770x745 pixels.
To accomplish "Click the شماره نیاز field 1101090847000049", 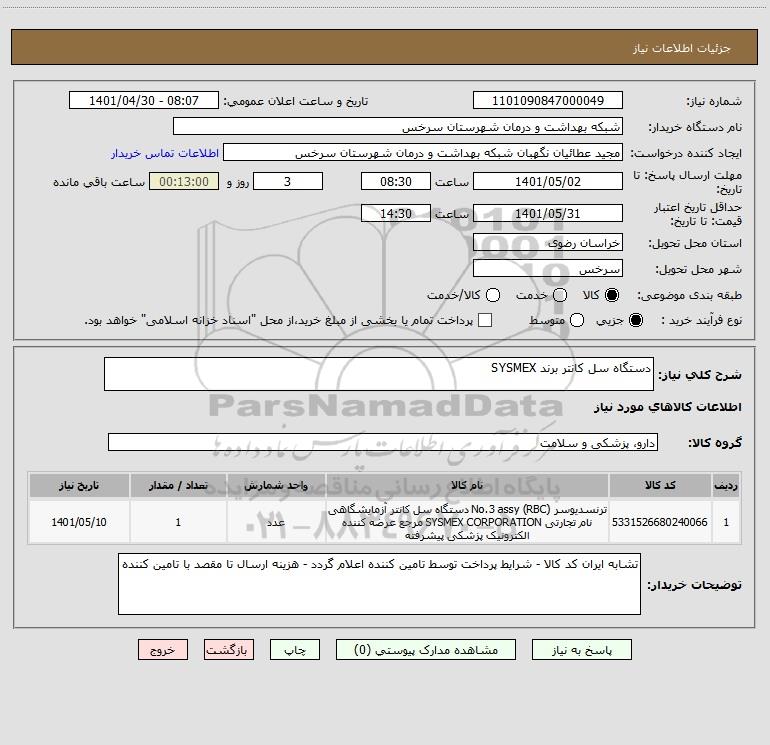I will (x=548, y=100).
